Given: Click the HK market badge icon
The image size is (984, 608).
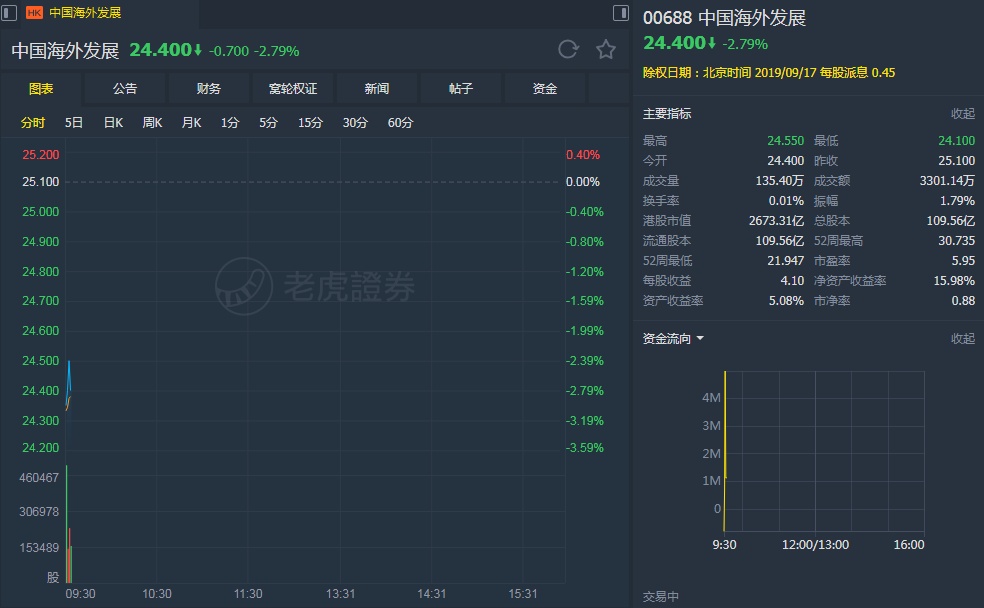Looking at the screenshot, I should pos(34,13).
